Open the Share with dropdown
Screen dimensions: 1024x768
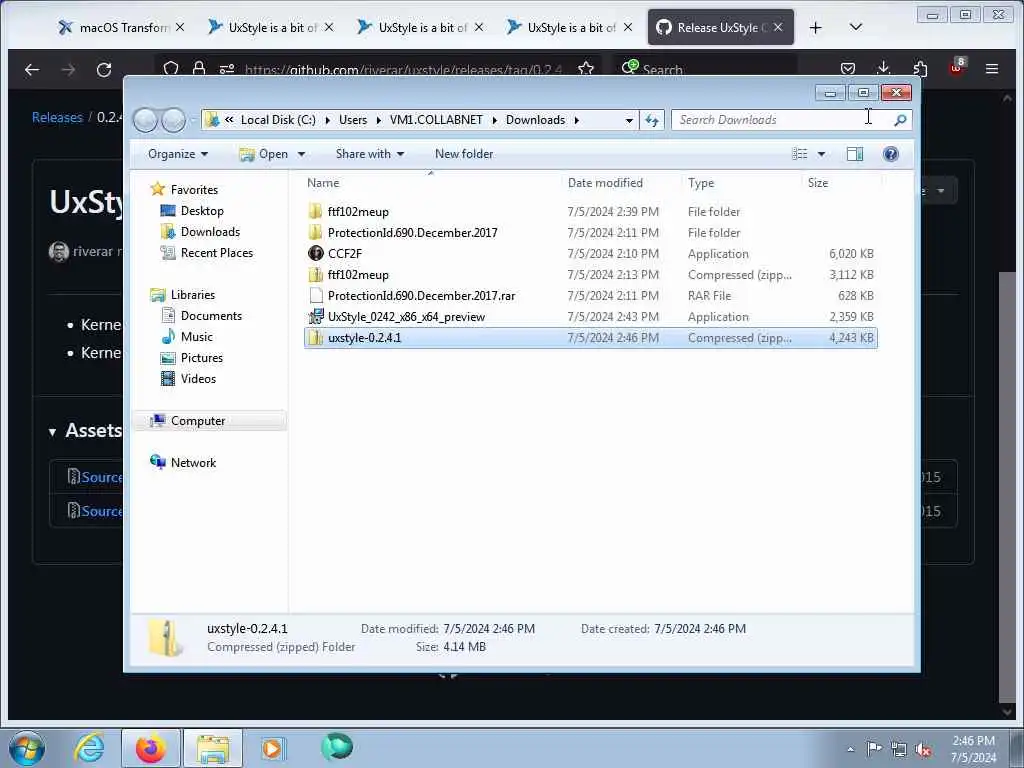tap(370, 154)
